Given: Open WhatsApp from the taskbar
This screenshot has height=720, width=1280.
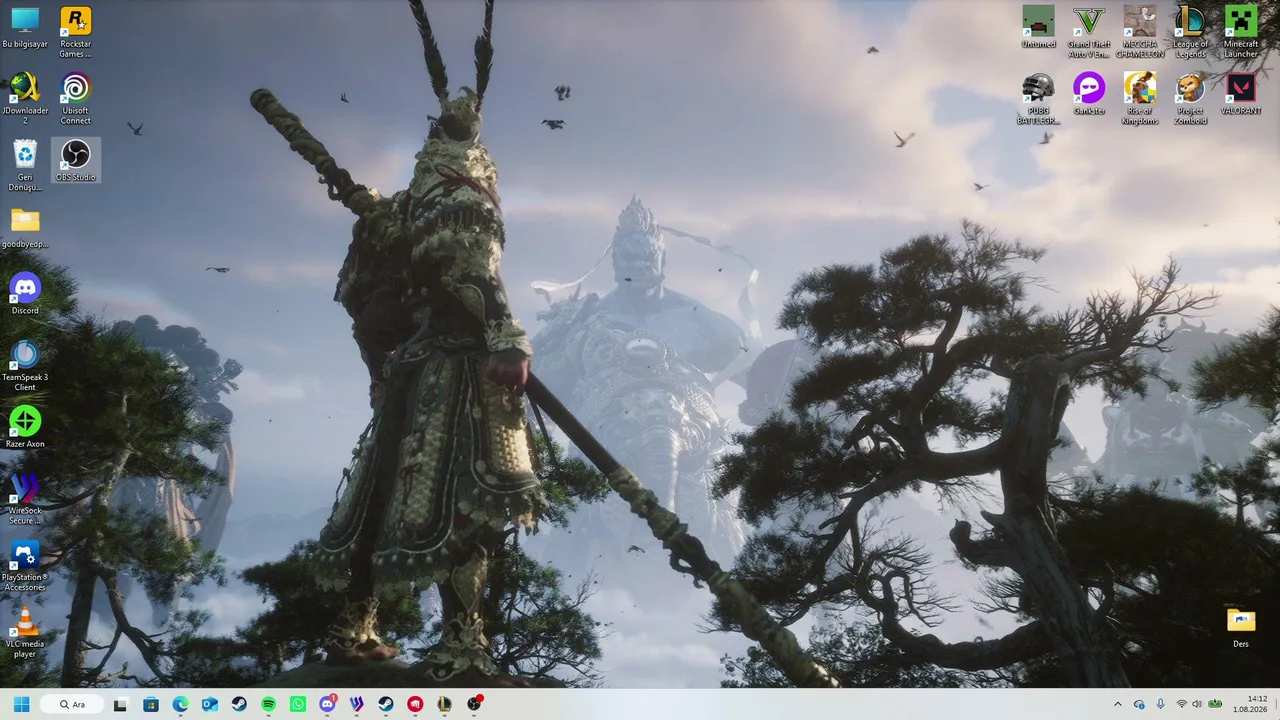Looking at the screenshot, I should point(298,704).
